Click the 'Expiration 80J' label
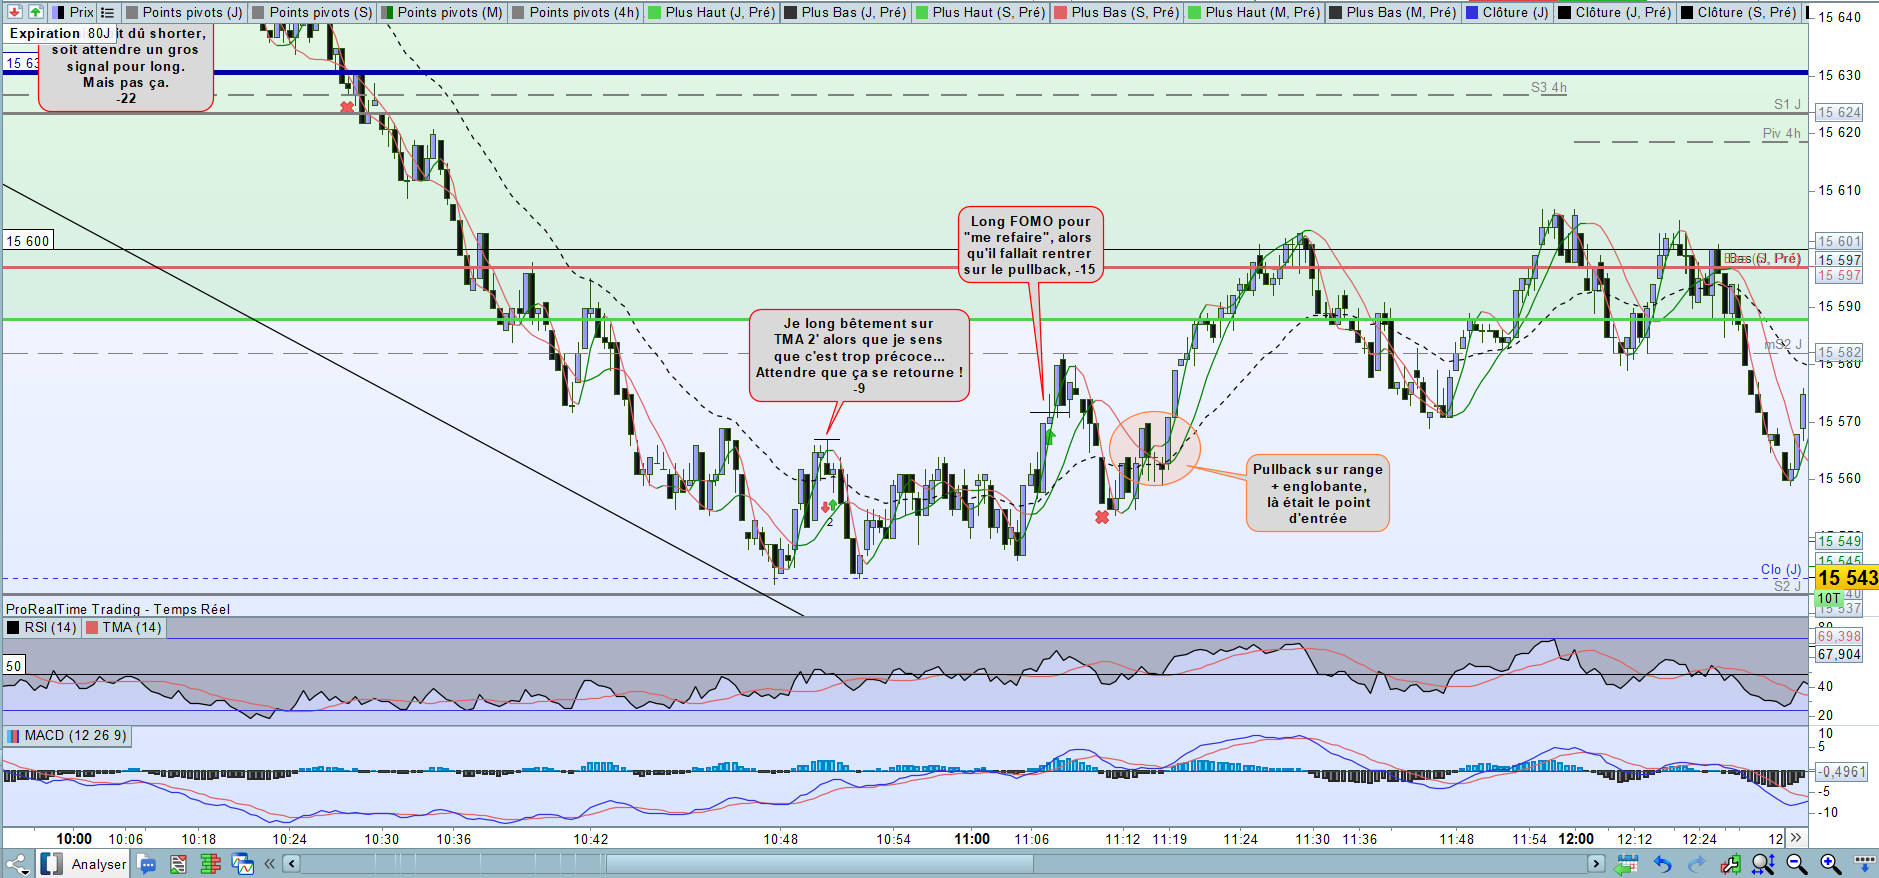The image size is (1879, 878). tap(60, 33)
